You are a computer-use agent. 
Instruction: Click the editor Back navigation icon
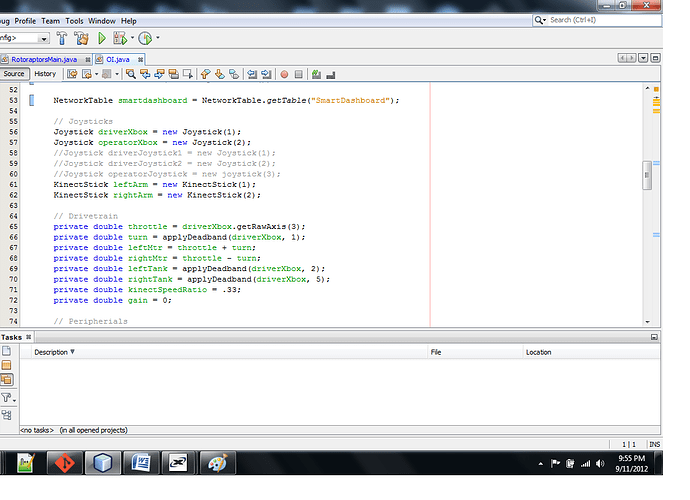coord(87,74)
